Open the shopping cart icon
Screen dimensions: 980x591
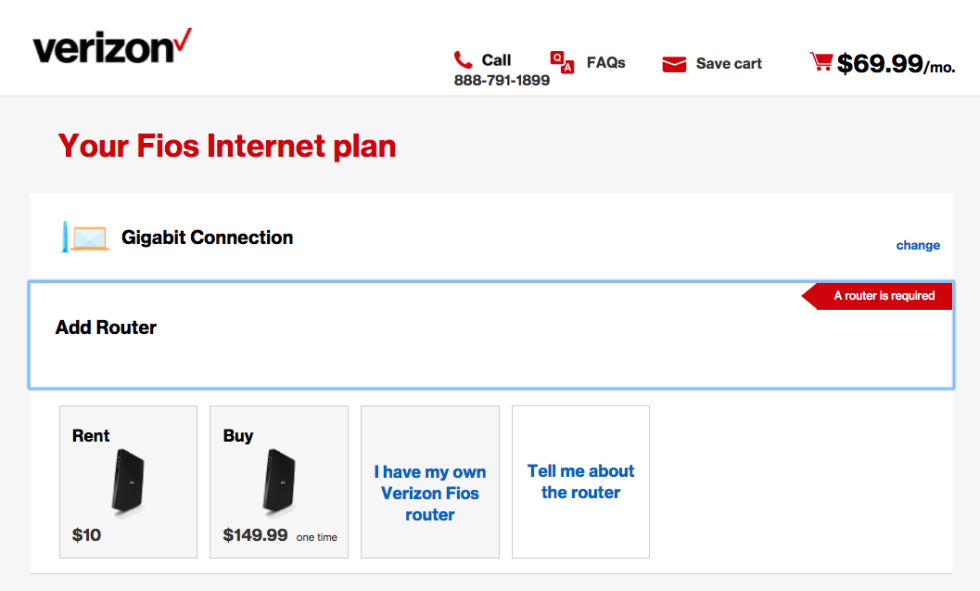822,60
